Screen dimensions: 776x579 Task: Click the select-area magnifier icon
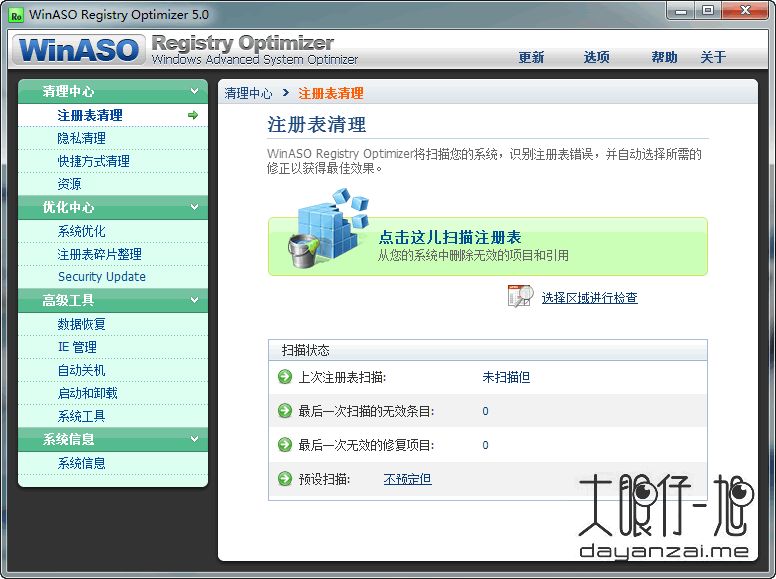520,296
